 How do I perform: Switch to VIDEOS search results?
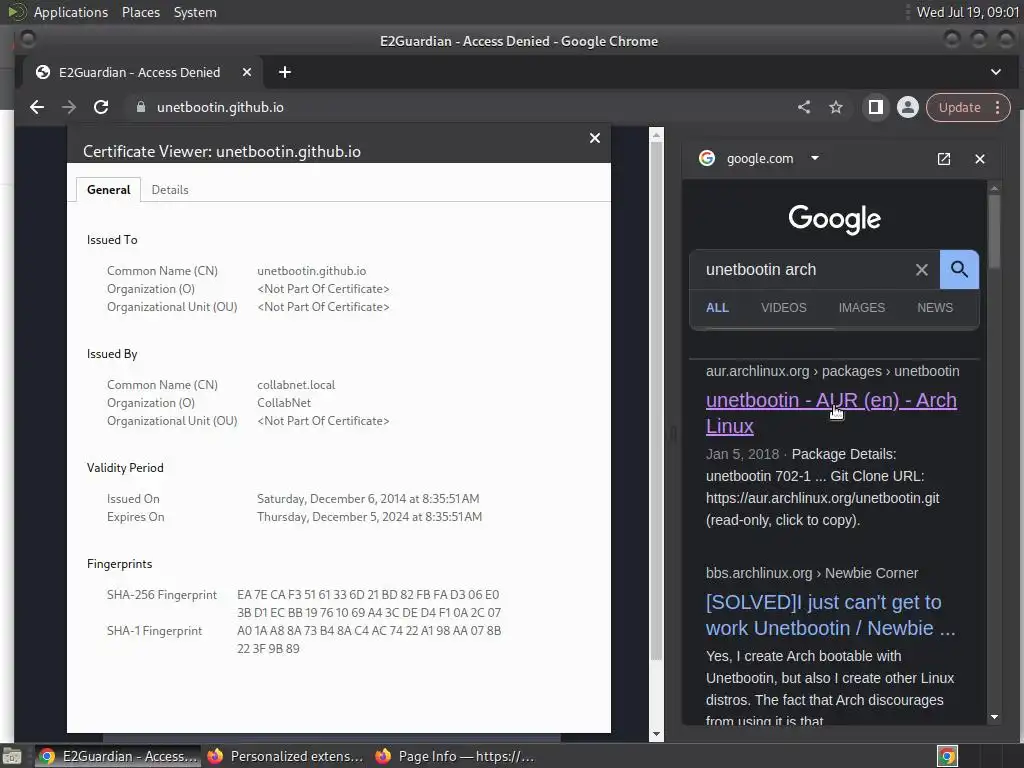click(784, 308)
